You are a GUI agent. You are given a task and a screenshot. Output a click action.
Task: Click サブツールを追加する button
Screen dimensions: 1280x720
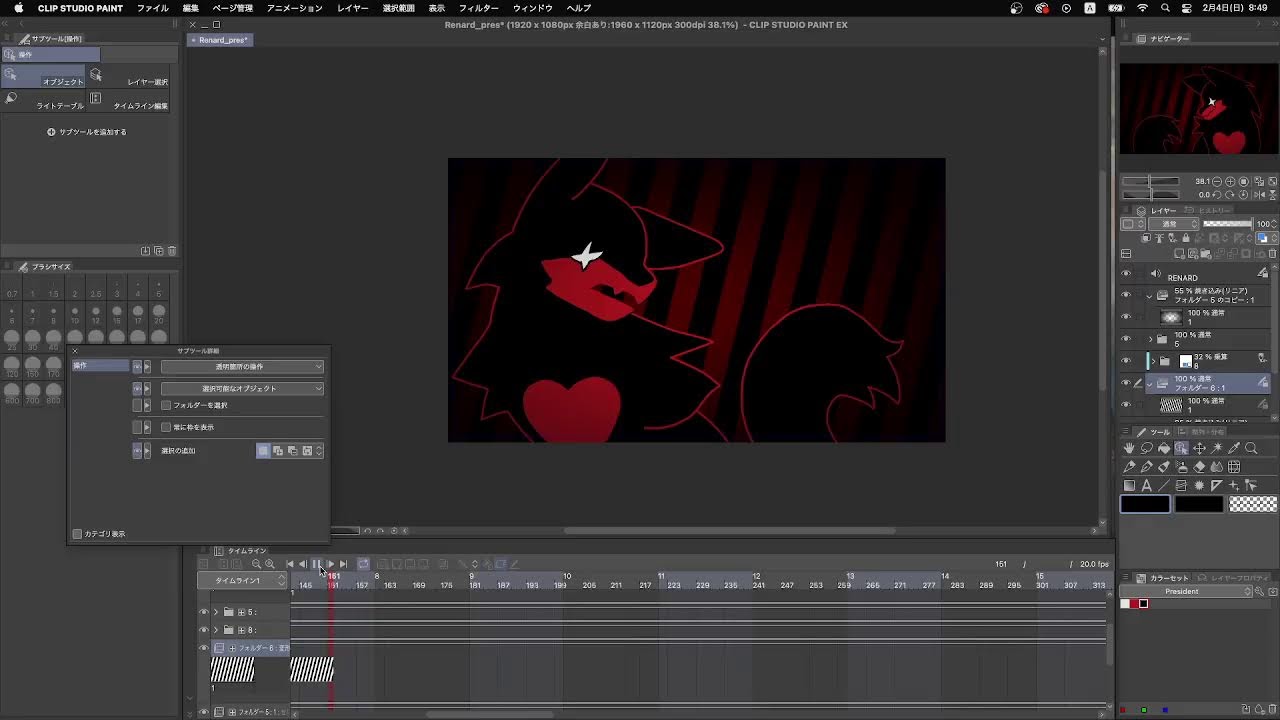[87, 132]
